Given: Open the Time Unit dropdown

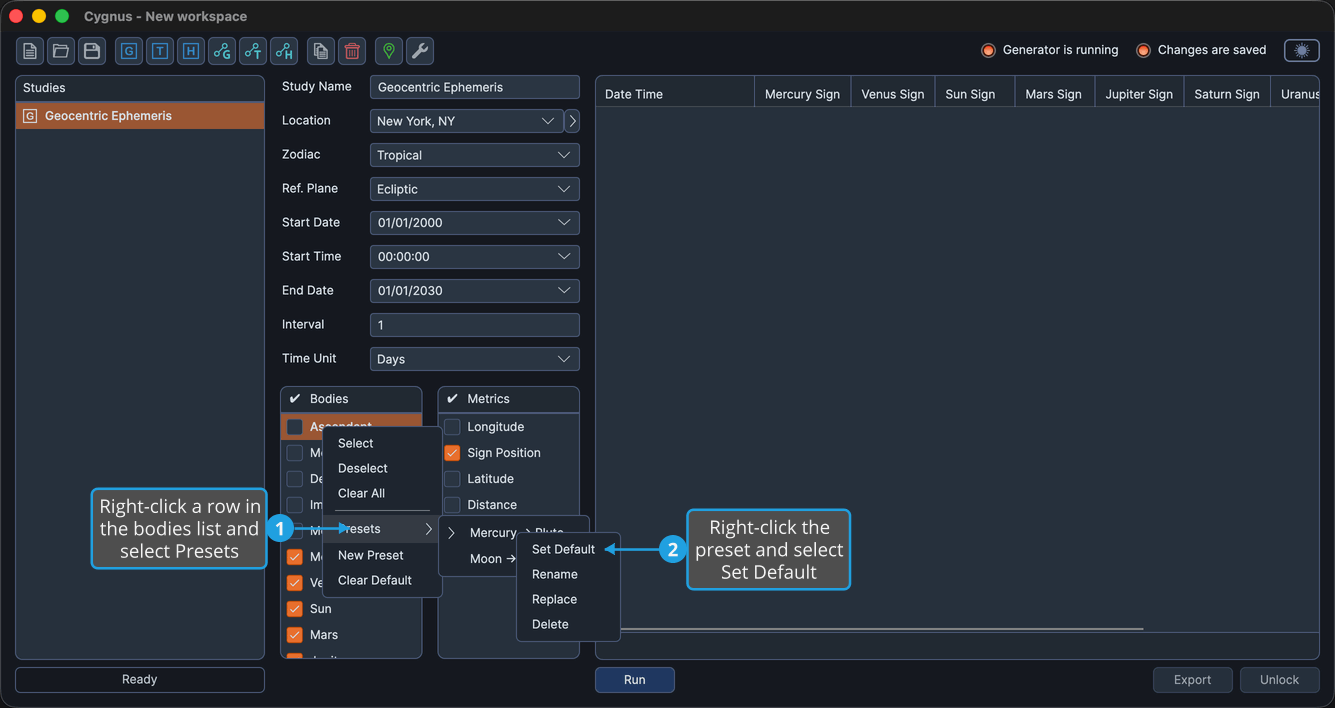Looking at the screenshot, I should 474,359.
